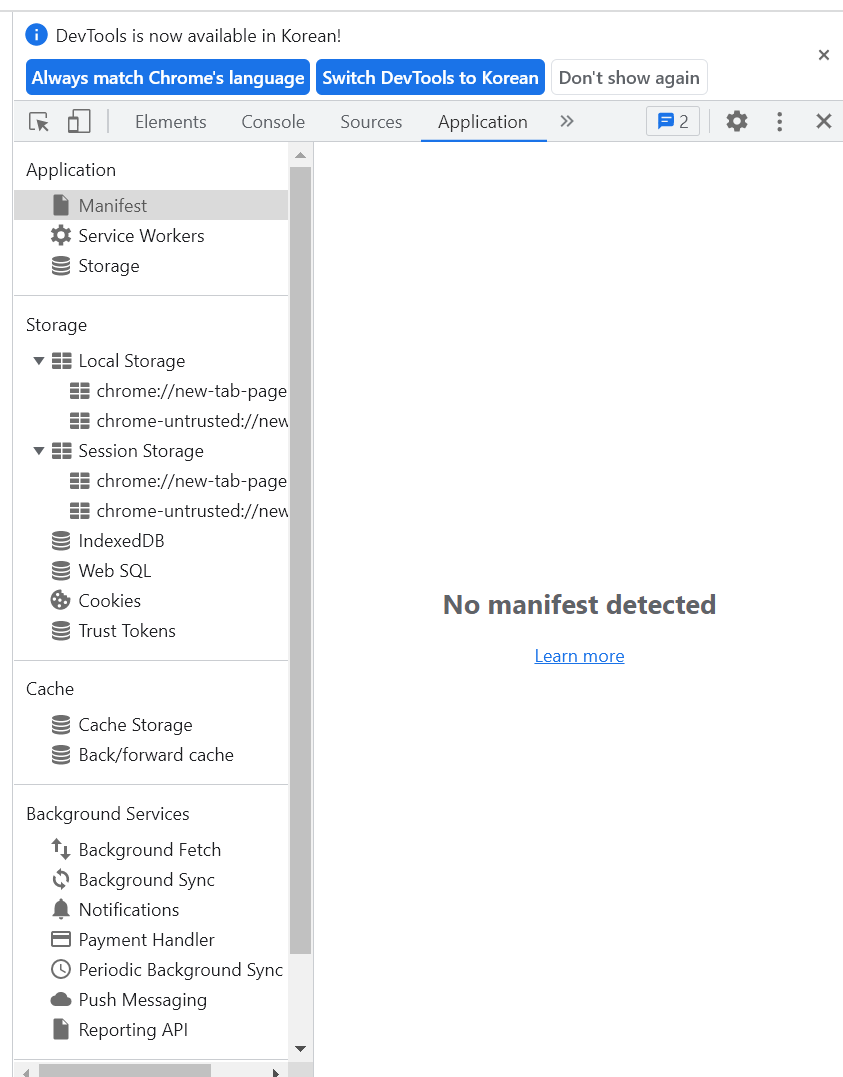Viewport: 843px width, 1077px height.
Task: Toggle the device toolbar icon
Action: click(x=79, y=122)
